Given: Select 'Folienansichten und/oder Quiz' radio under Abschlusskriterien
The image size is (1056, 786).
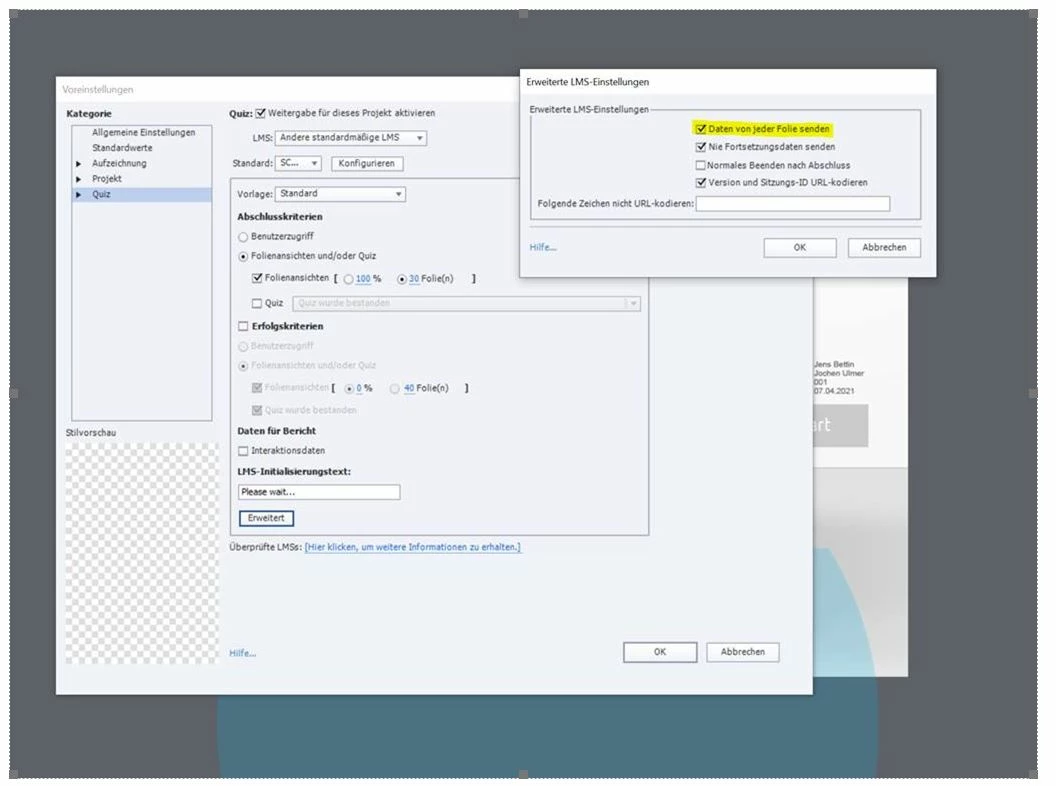Looking at the screenshot, I should [243, 257].
